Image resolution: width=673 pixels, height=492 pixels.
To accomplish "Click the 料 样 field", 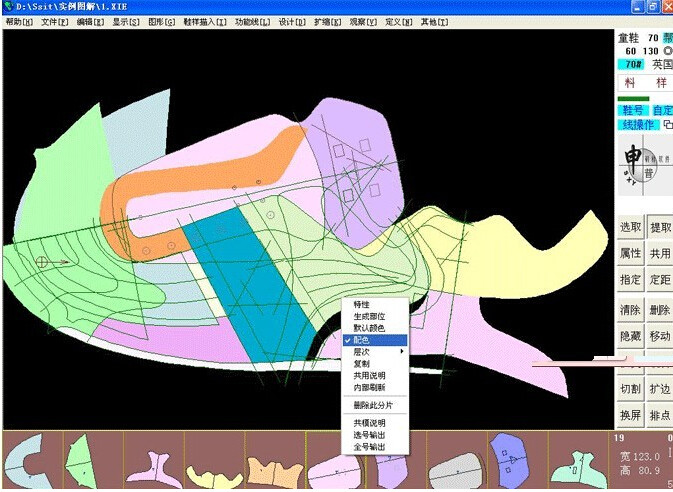I will click(x=646, y=82).
